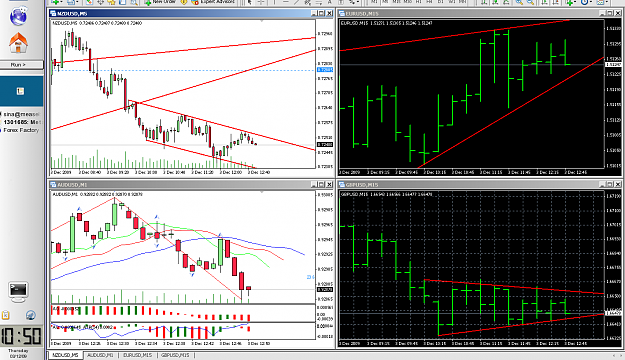
Task: Open the Forex Factory sidebar entry
Action: tap(21, 130)
